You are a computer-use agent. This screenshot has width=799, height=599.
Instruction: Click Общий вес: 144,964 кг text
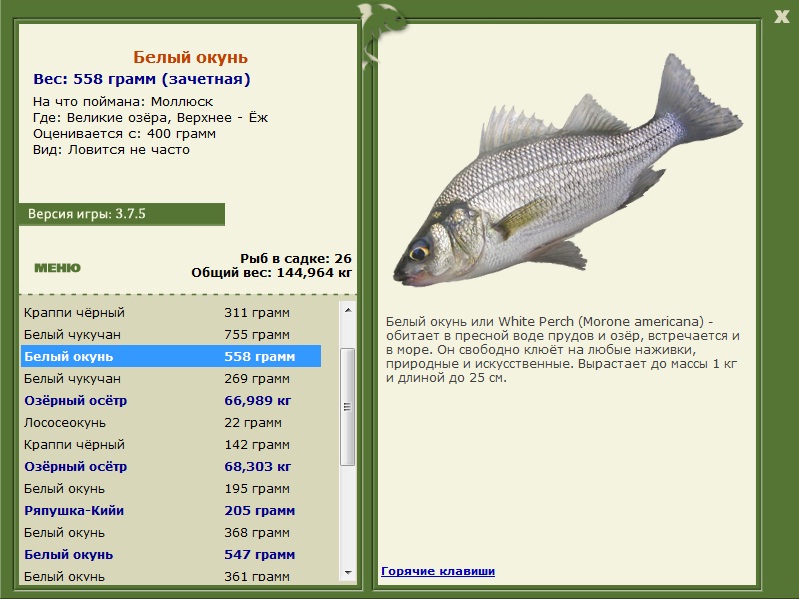point(272,273)
